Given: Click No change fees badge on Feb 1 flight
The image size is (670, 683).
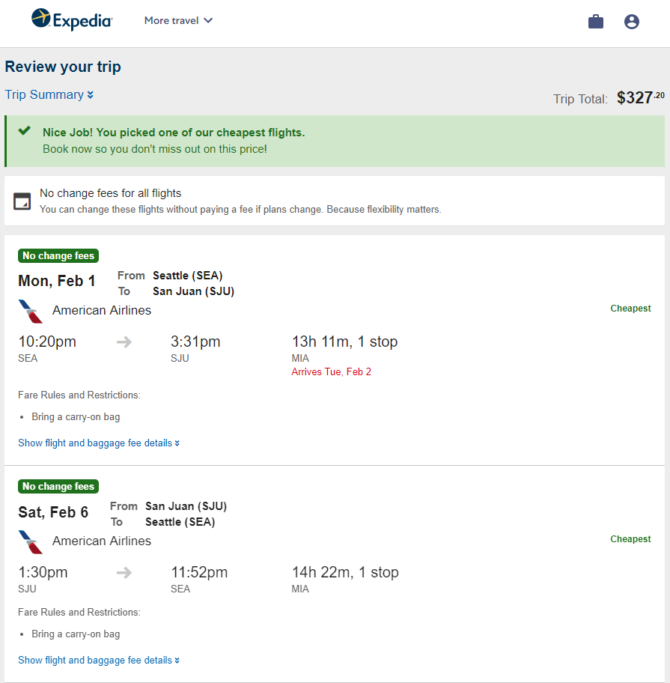Looking at the screenshot, I should tap(58, 256).
